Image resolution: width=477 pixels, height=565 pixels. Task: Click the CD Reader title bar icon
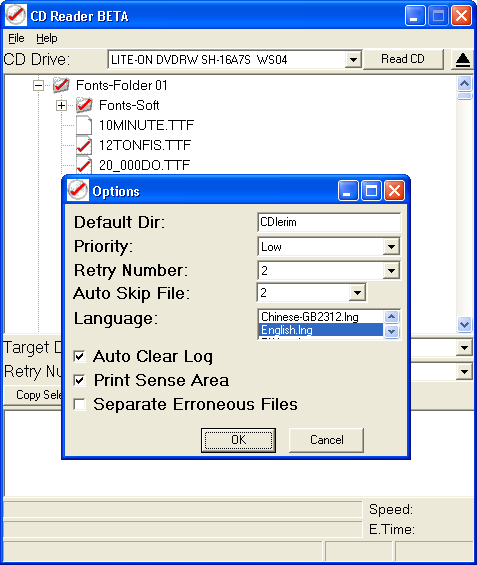pos(16,15)
